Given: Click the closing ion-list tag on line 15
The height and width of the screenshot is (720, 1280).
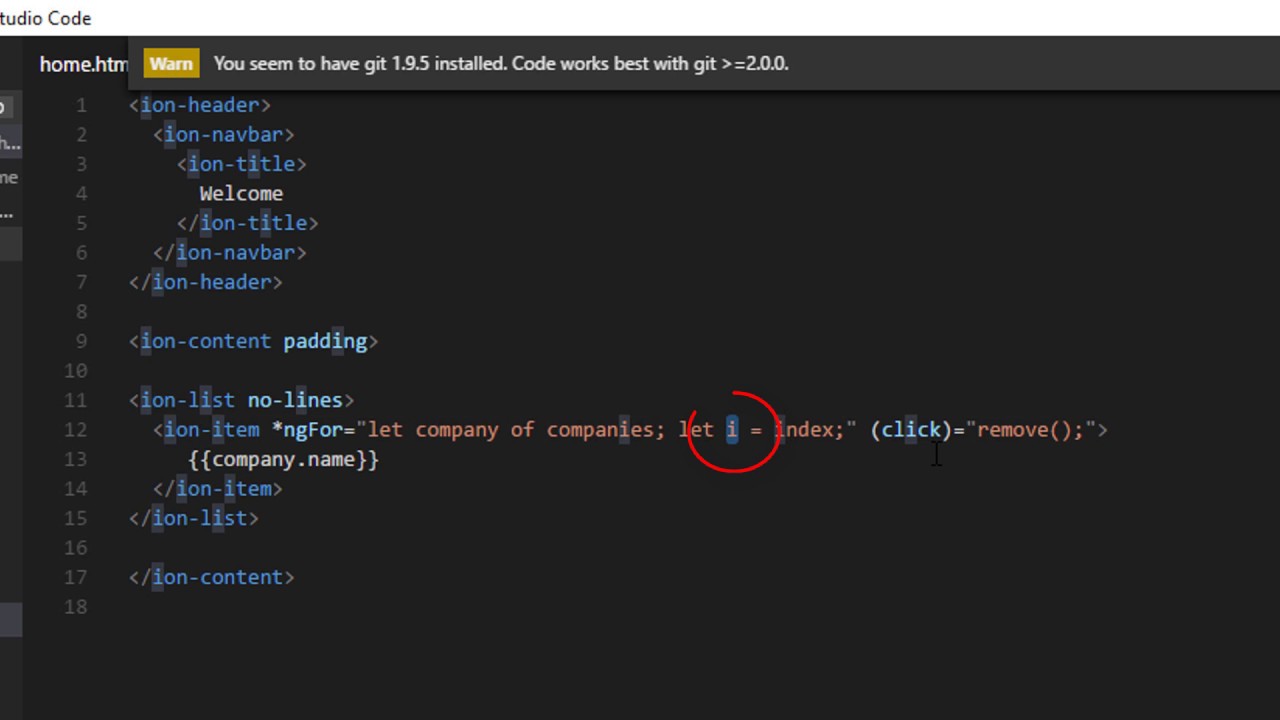Looking at the screenshot, I should coord(194,518).
